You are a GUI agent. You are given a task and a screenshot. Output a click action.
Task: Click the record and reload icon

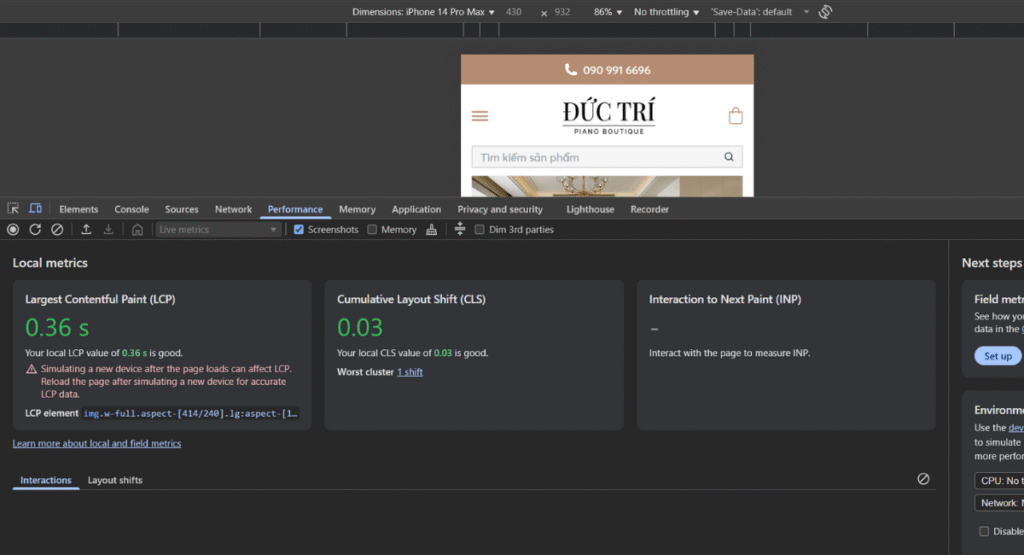35,230
